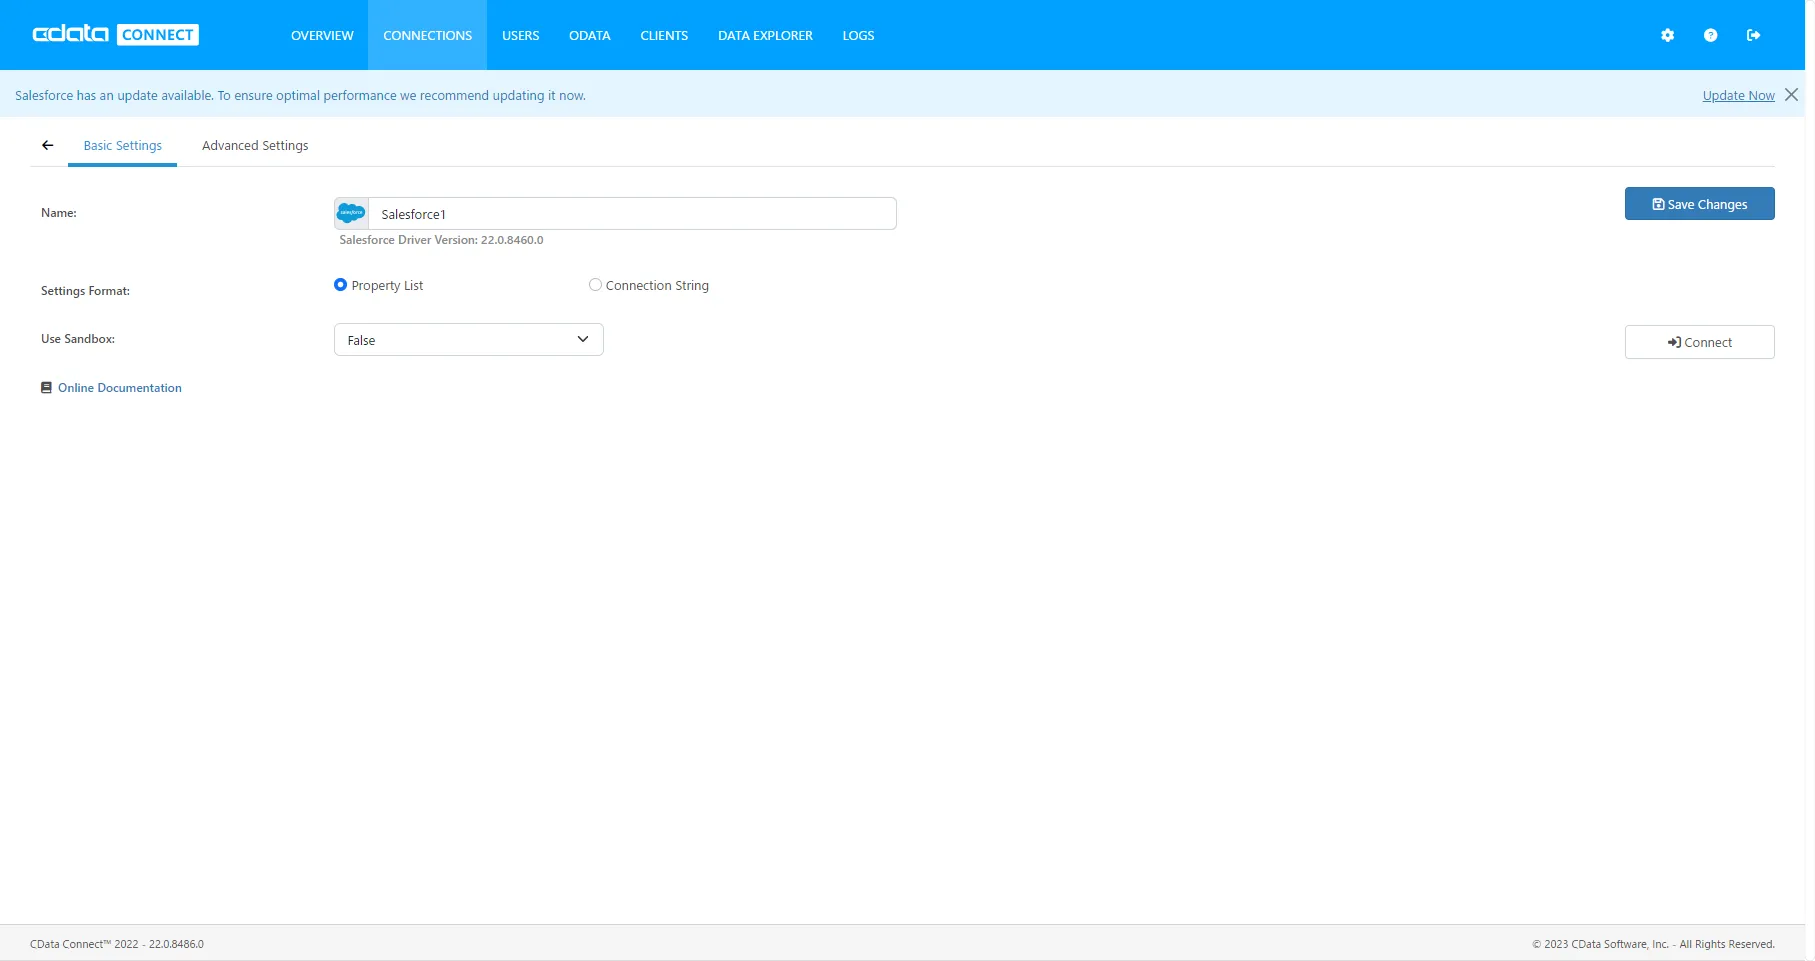1815x961 pixels.
Task: Click the Salesforce1 name input field
Action: point(634,213)
